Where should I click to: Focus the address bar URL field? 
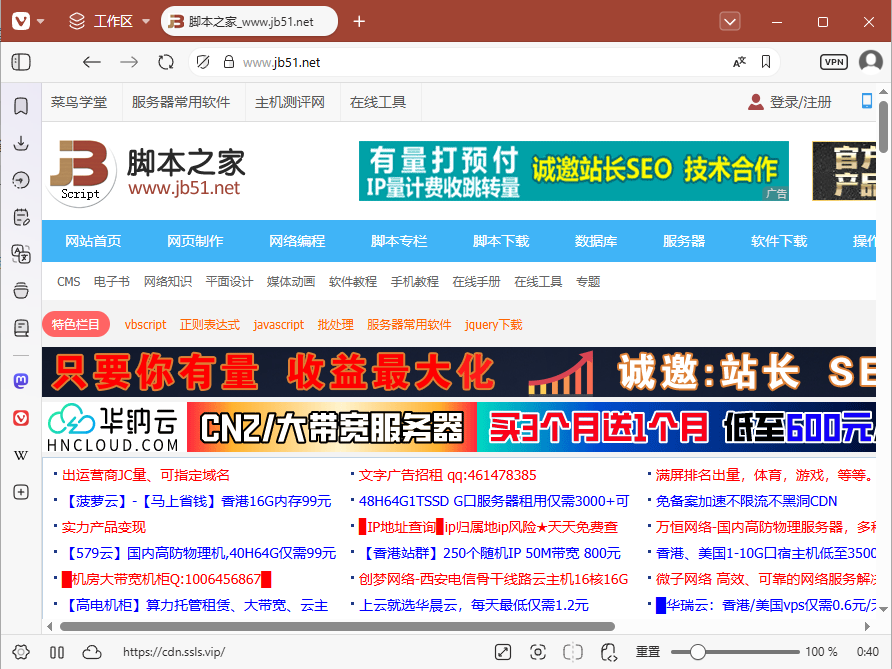(484, 62)
